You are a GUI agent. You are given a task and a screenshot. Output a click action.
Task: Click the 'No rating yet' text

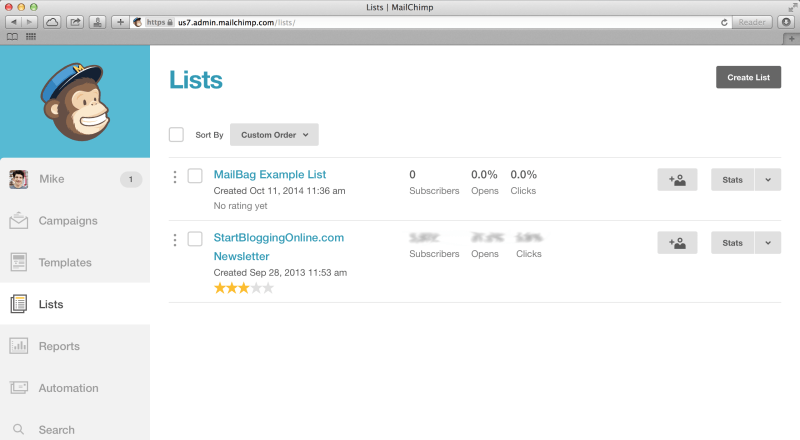(240, 206)
